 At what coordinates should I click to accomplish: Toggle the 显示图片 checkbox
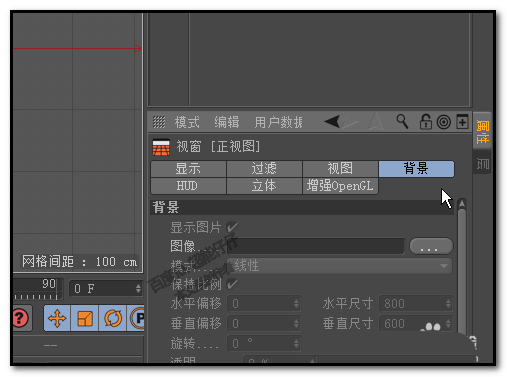232,227
